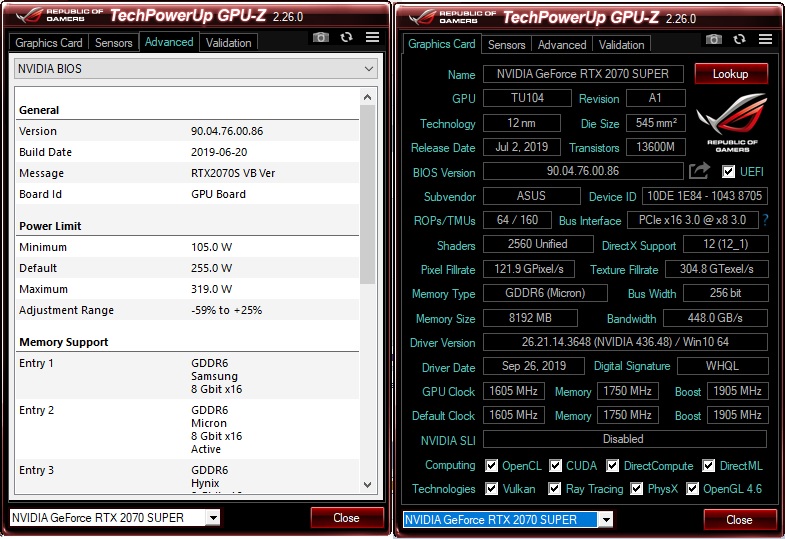This screenshot has height=539, width=785.
Task: Click the ROG logo in right window
Action: click(x=731, y=122)
